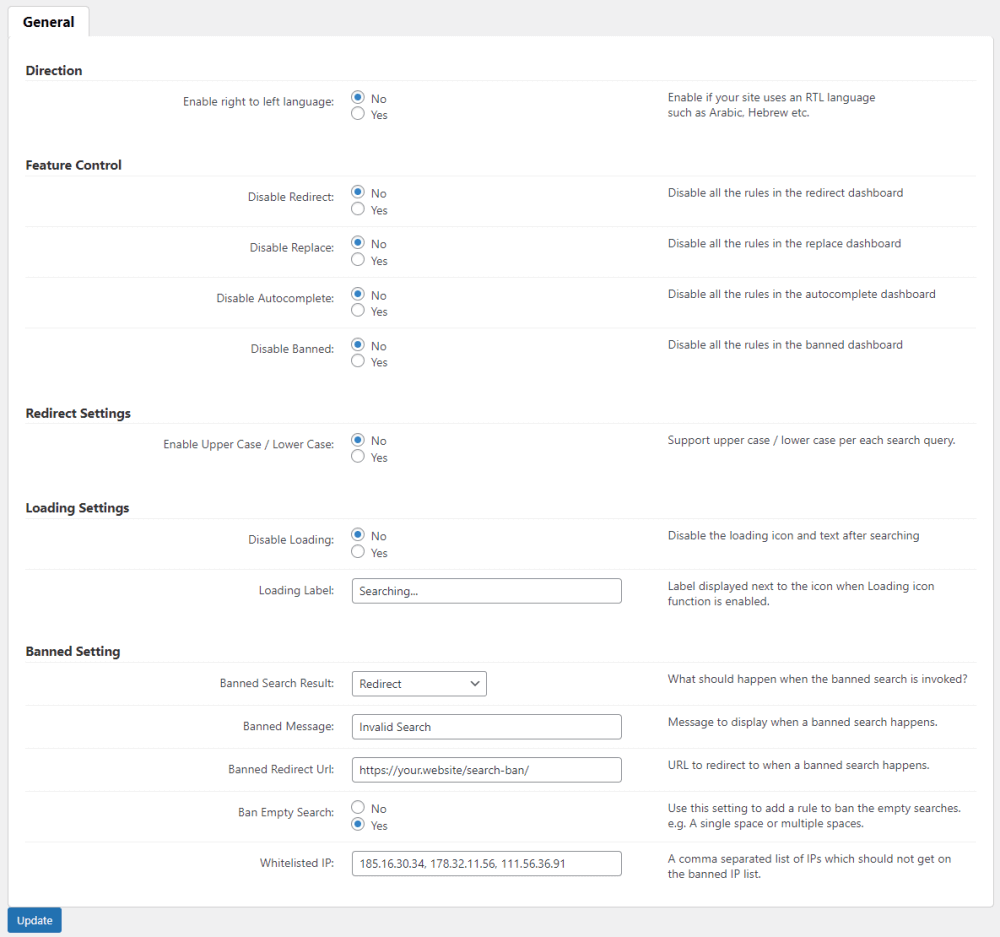Choose No for Disable Autocomplete
The height and width of the screenshot is (937, 1000).
pyautogui.click(x=358, y=295)
